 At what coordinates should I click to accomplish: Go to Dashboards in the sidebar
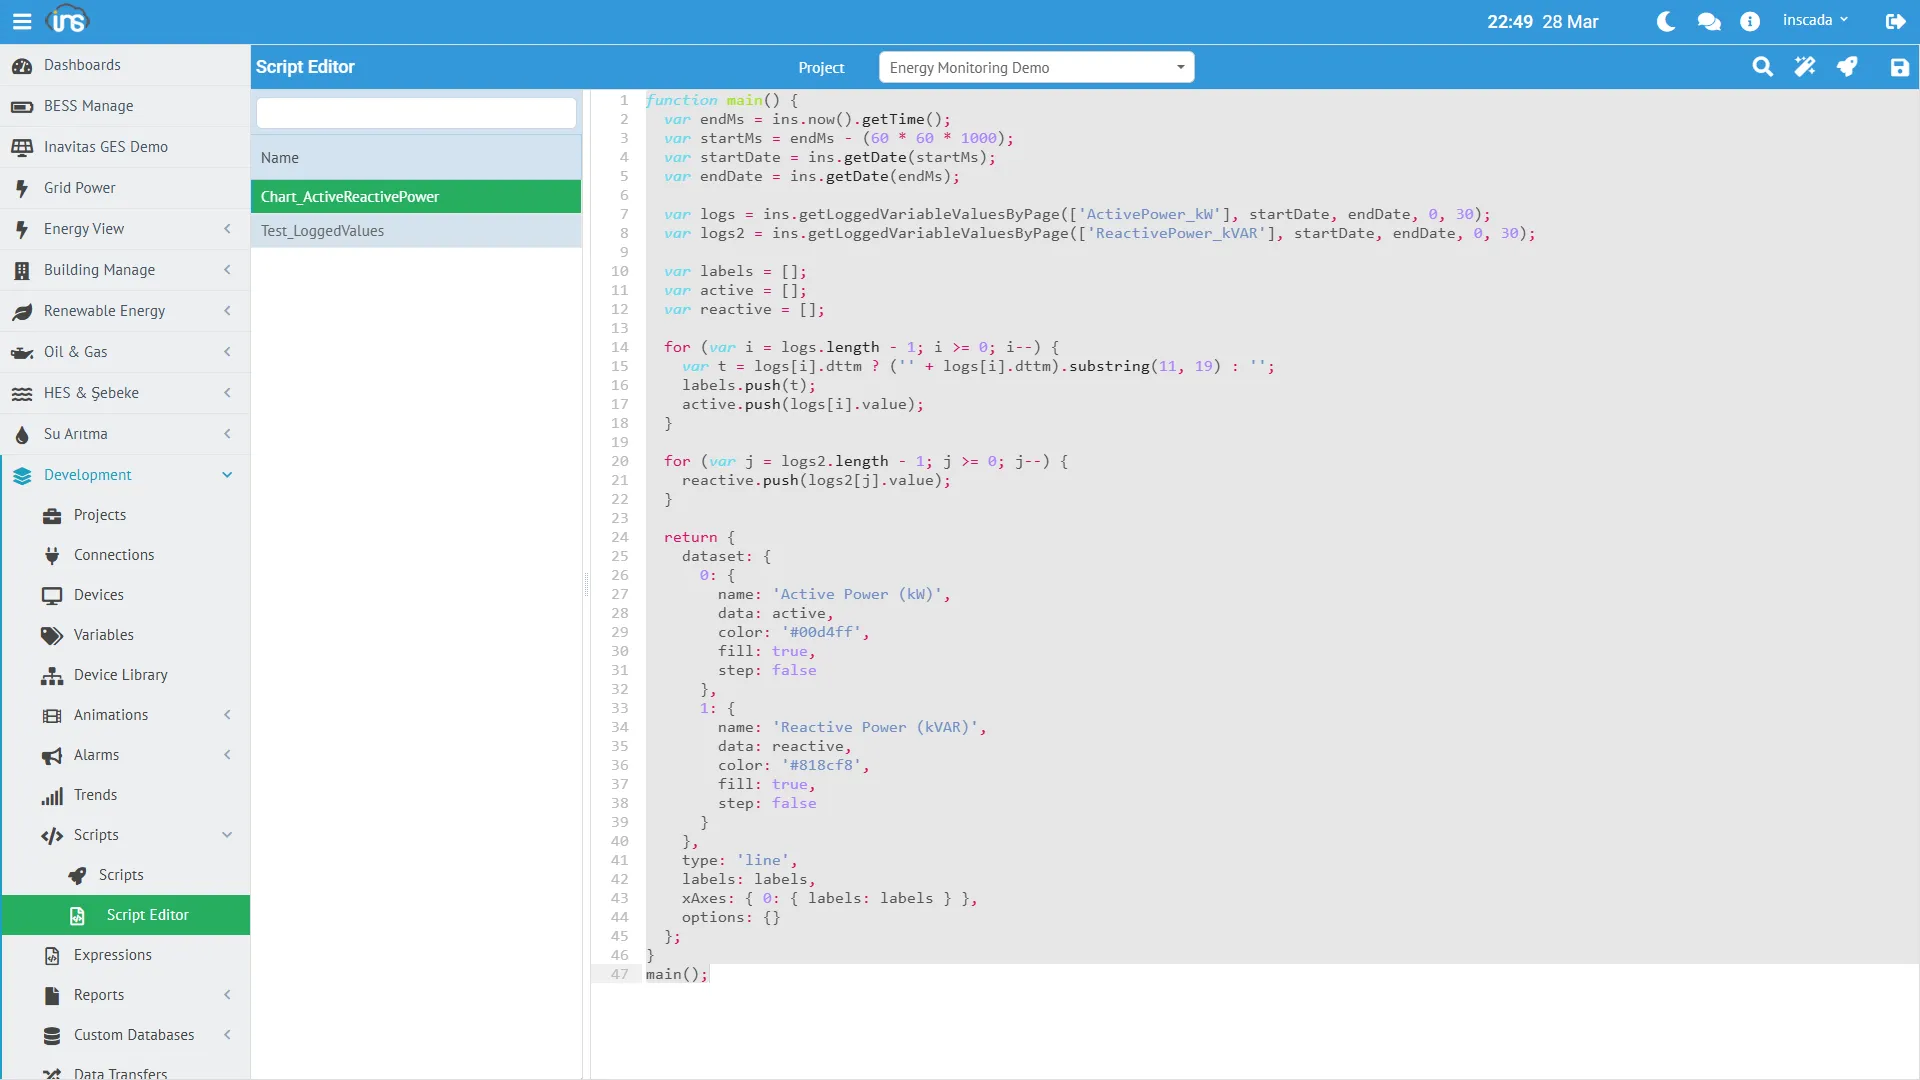pyautogui.click(x=81, y=64)
